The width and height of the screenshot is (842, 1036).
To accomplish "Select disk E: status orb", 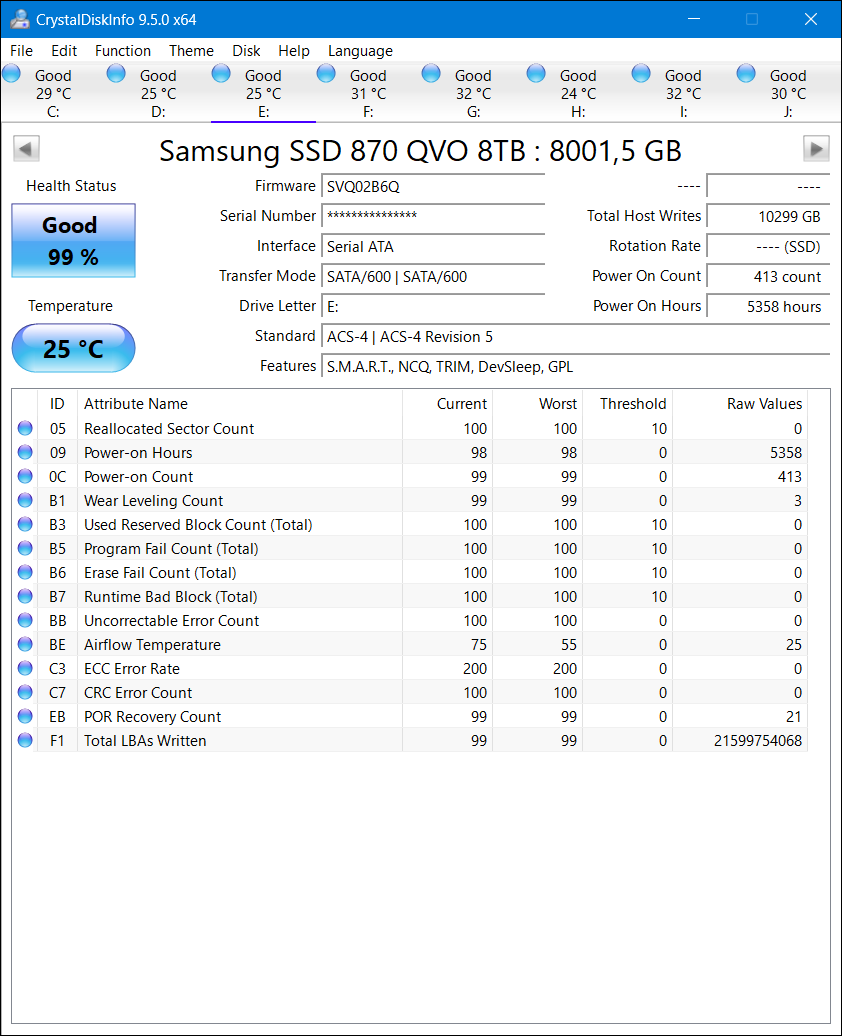I will pyautogui.click(x=221, y=73).
